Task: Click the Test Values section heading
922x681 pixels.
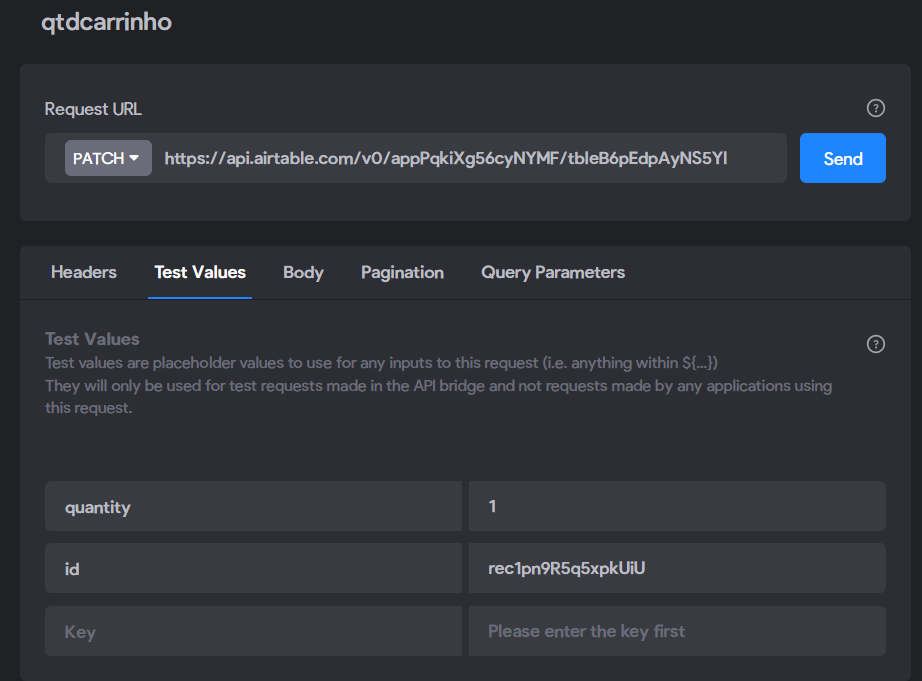Action: 92,339
